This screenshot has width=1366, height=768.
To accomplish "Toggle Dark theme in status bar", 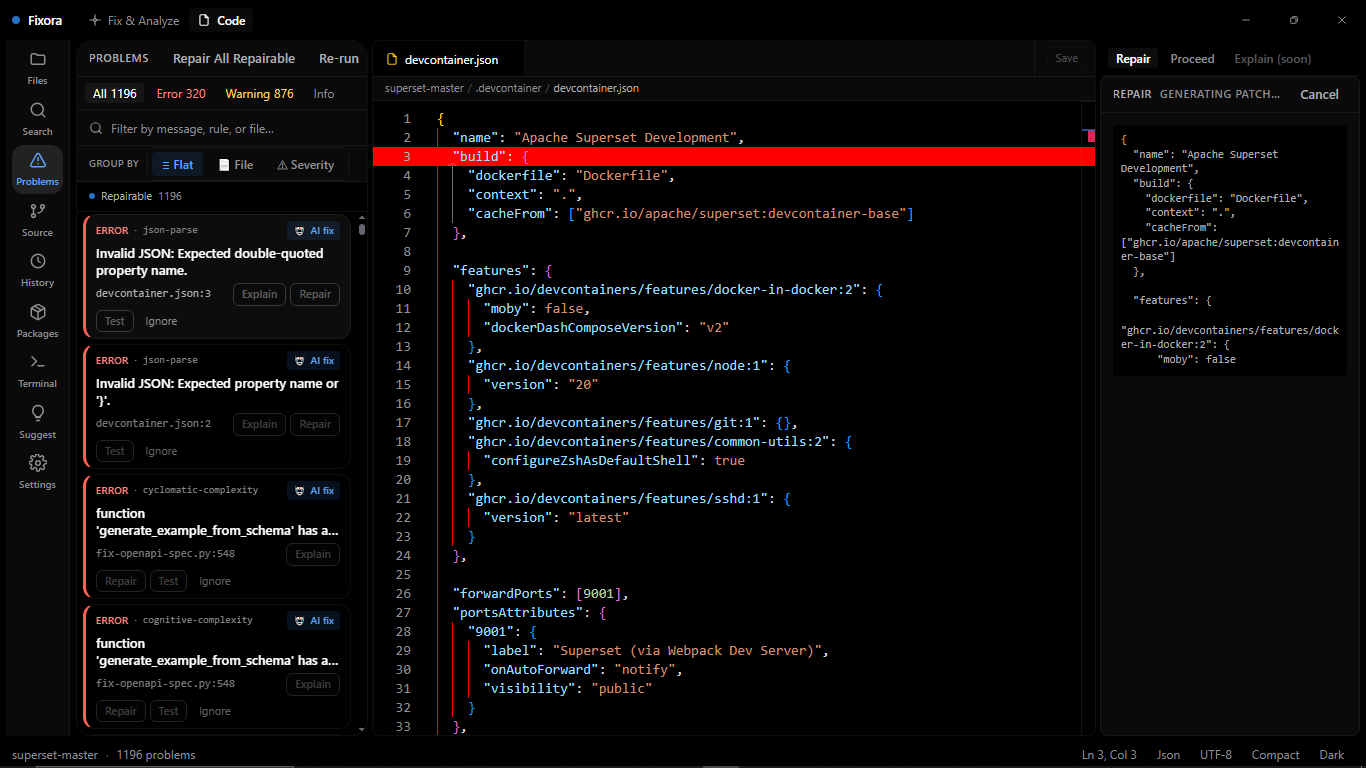I will tap(1332, 755).
